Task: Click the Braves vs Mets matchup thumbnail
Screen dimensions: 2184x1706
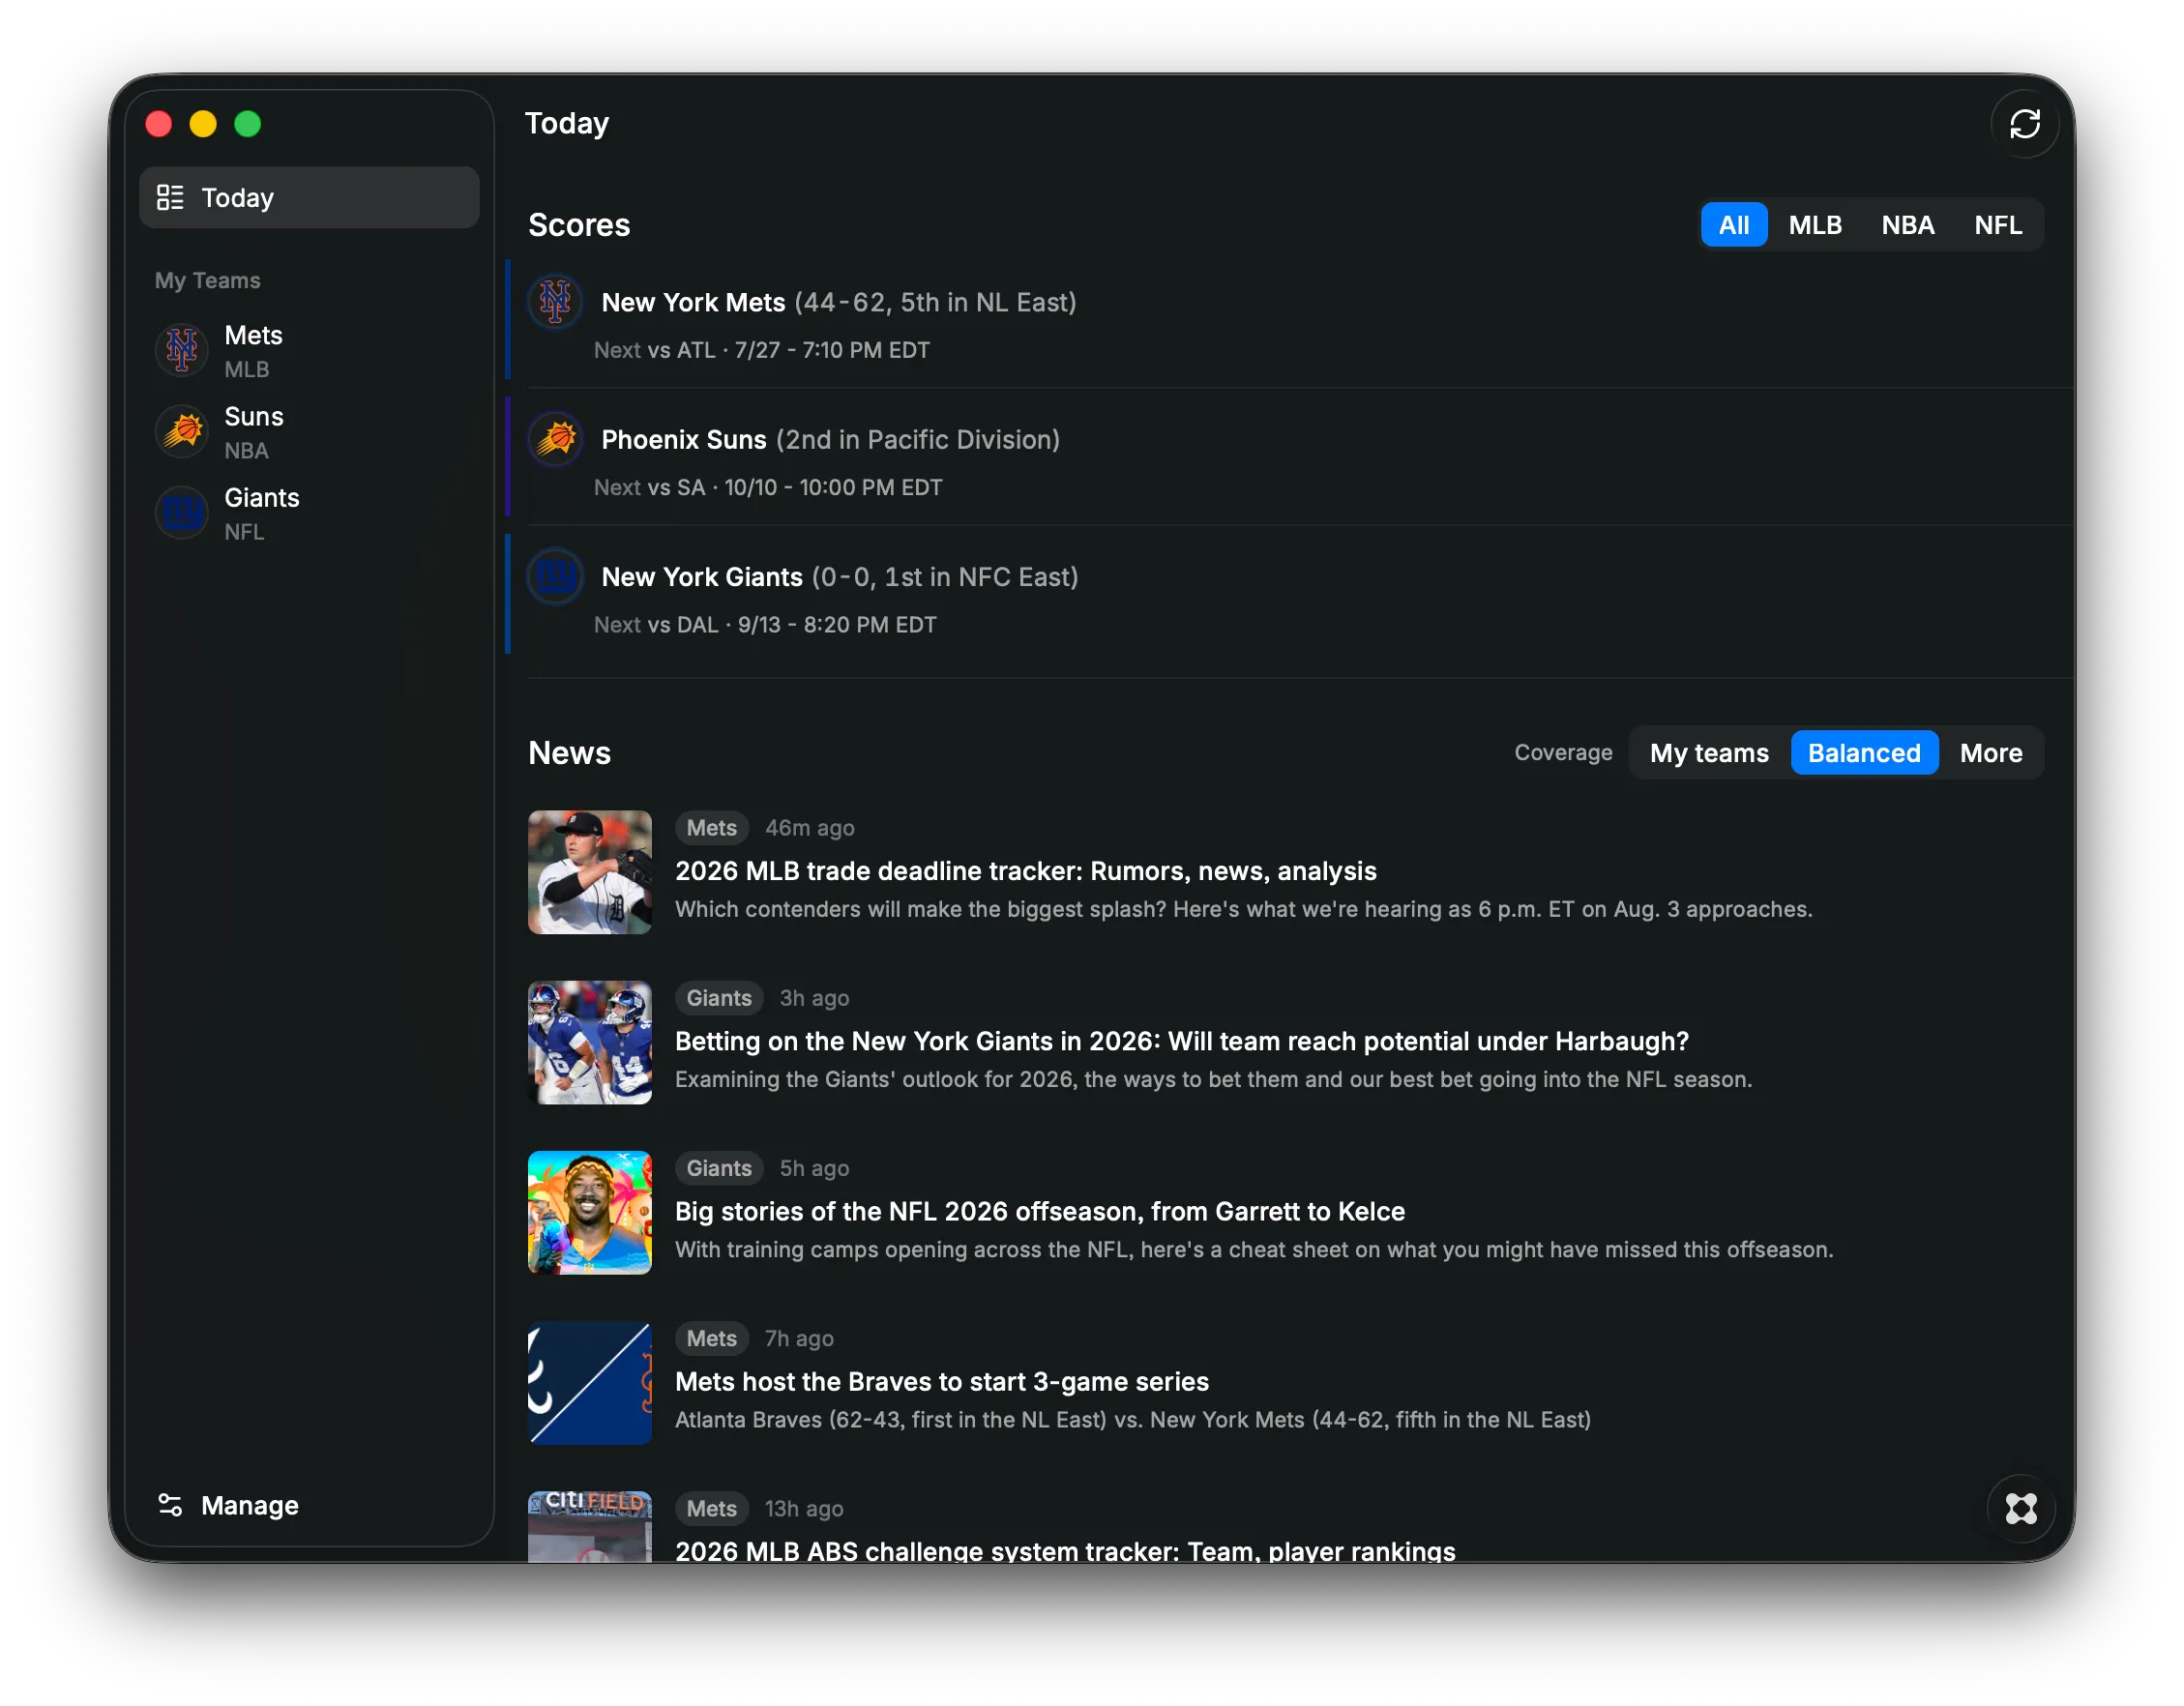Action: click(x=589, y=1382)
